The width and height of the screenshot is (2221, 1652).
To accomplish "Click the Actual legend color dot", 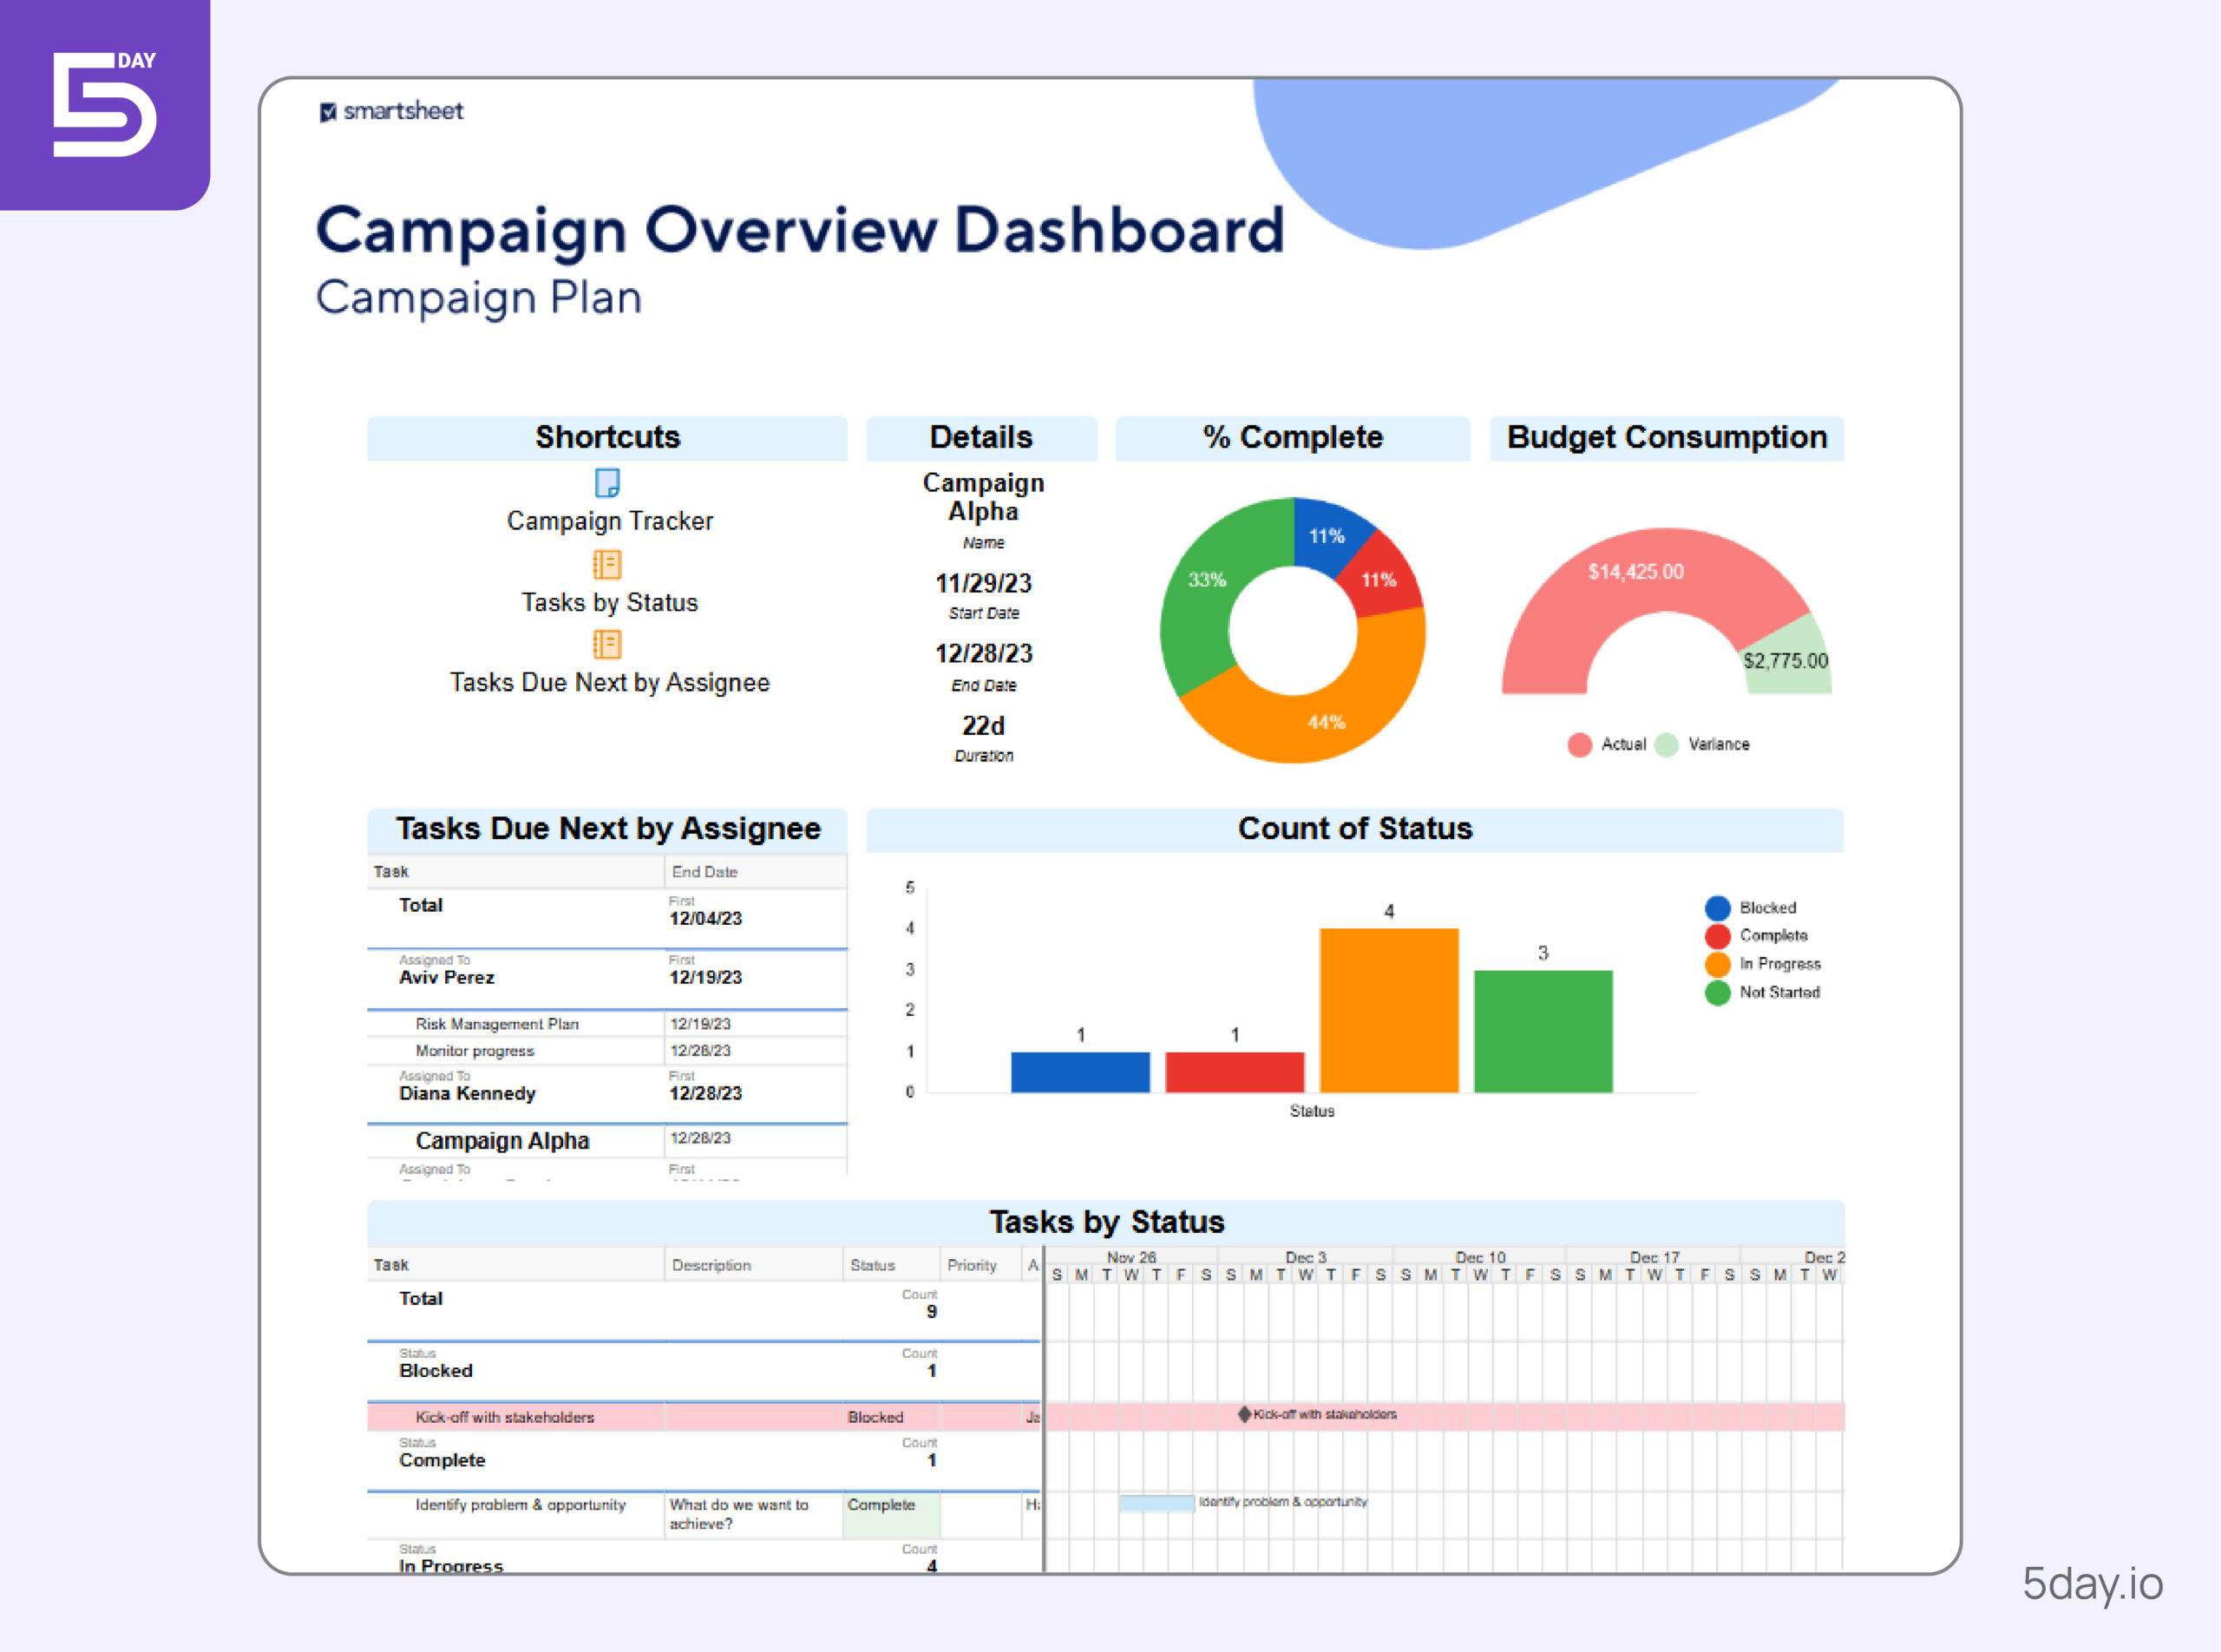I will coord(1580,745).
